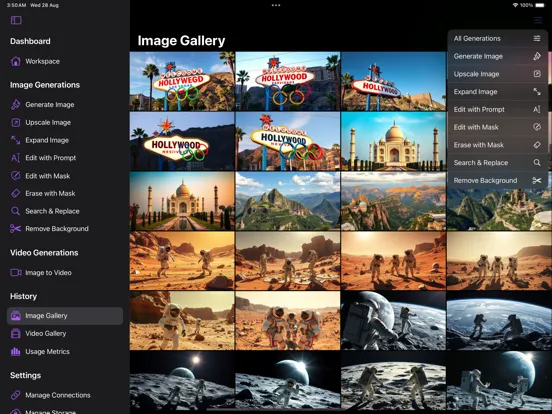This screenshot has width=552, height=414.
Task: Click the Workspace house icon
Action: click(15, 61)
